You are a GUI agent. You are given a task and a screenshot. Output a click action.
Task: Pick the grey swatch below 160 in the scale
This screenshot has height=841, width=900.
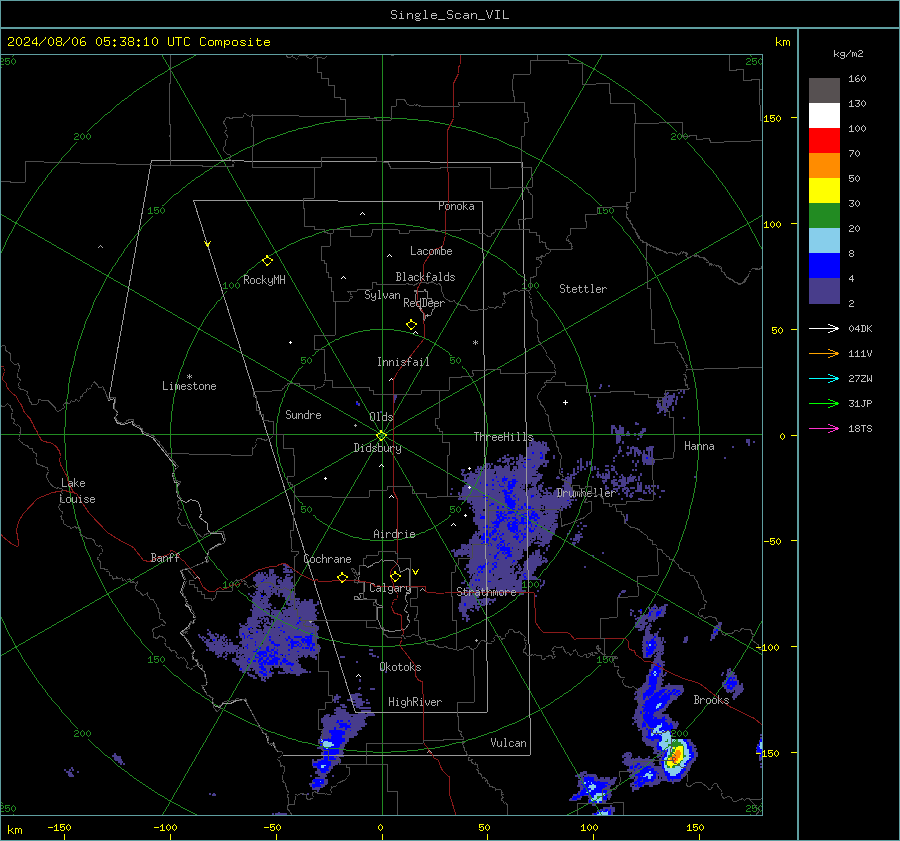(x=824, y=91)
